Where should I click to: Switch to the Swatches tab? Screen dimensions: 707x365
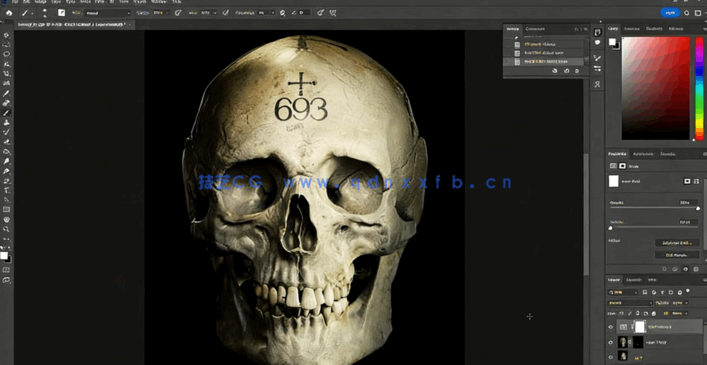point(632,29)
